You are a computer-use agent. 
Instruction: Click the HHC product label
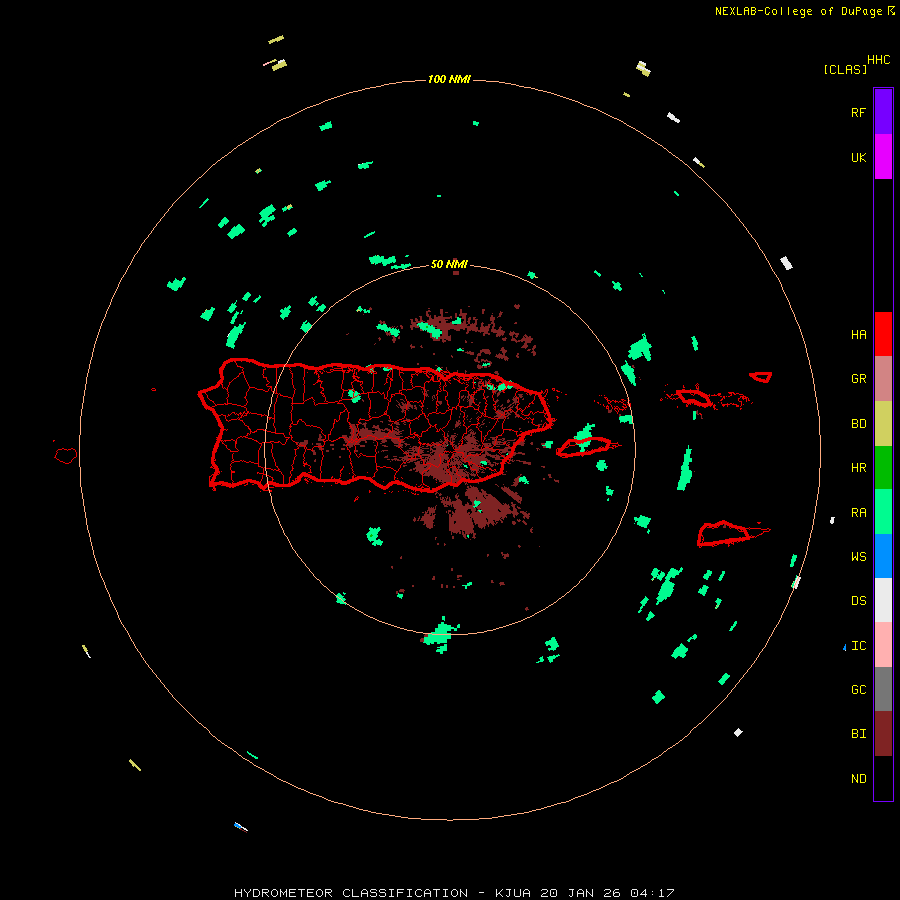point(878,60)
